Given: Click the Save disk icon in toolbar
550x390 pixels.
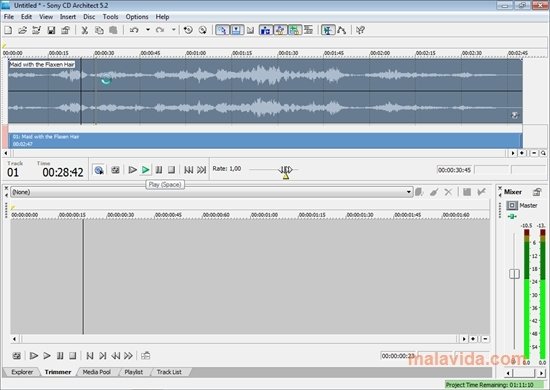Looking at the screenshot, I should [51, 31].
